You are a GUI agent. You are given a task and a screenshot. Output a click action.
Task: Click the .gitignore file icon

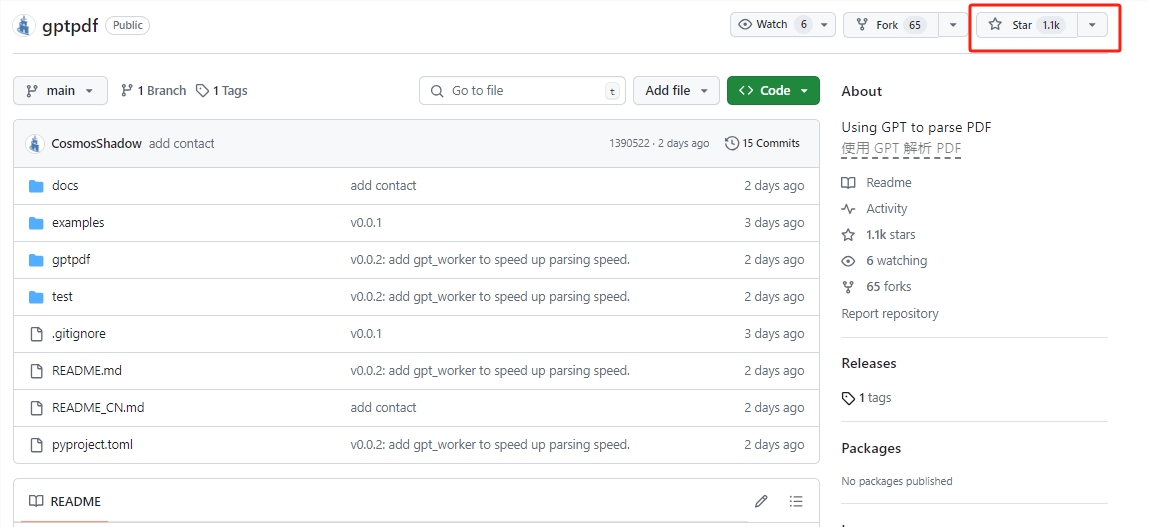(36, 334)
